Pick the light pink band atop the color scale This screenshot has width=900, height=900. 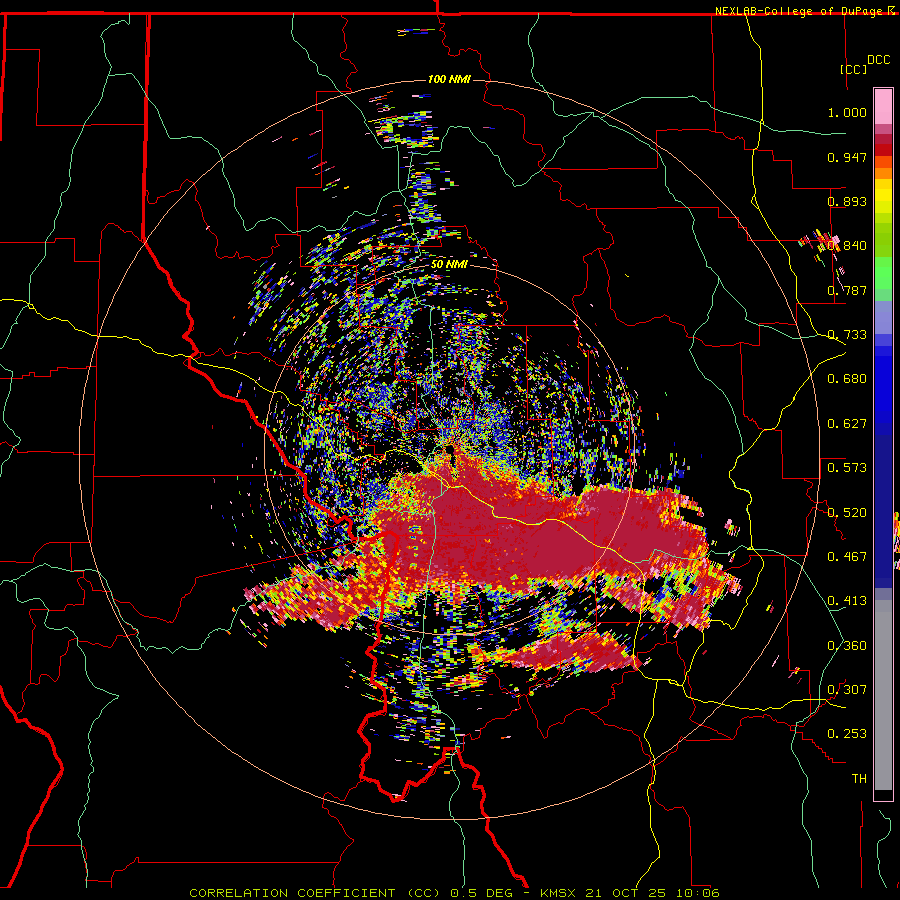[x=883, y=106]
